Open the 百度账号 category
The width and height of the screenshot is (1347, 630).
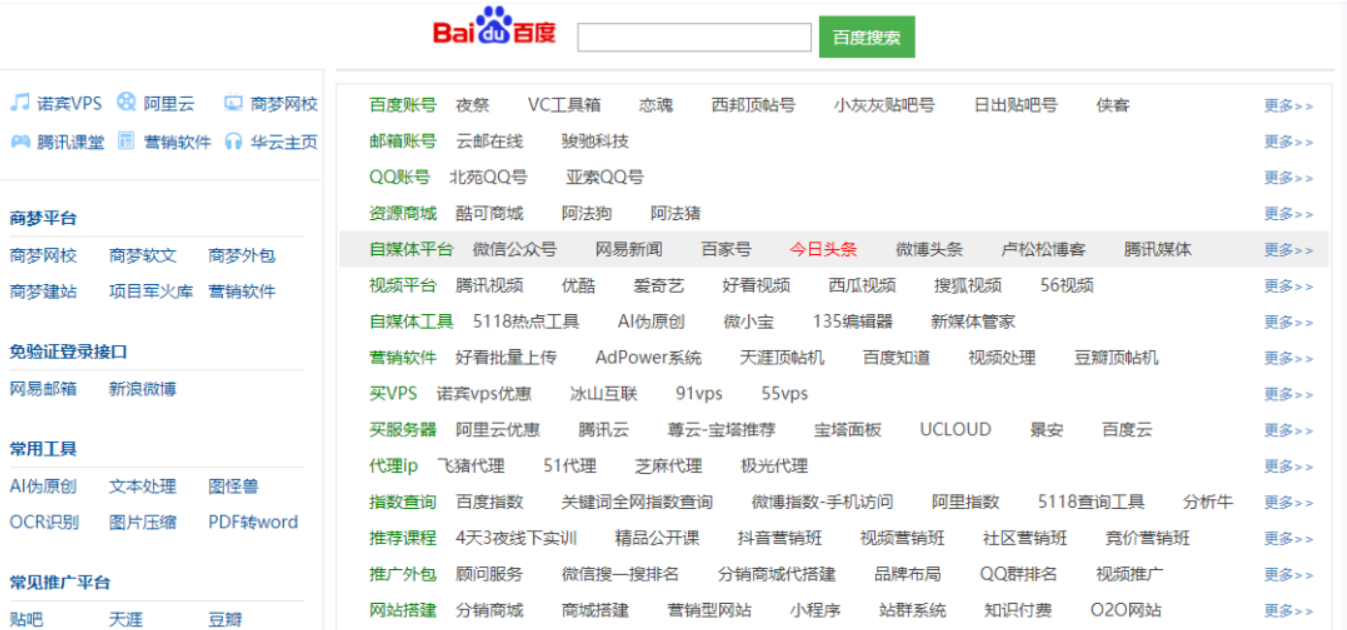[x=403, y=105]
